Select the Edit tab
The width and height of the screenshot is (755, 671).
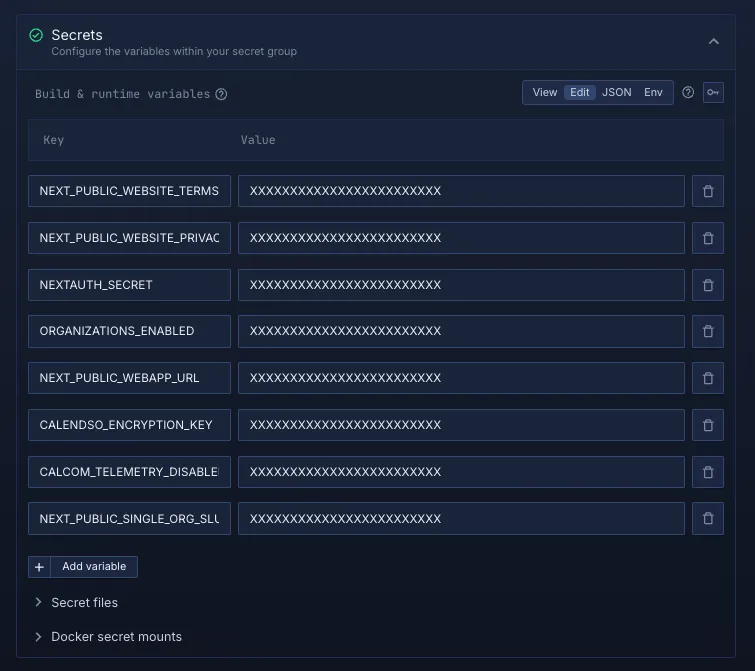[580, 92]
